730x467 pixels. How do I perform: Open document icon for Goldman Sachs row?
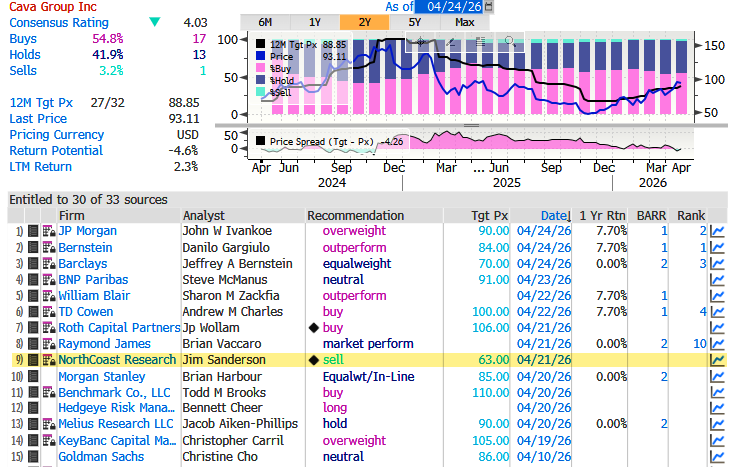[33, 457]
